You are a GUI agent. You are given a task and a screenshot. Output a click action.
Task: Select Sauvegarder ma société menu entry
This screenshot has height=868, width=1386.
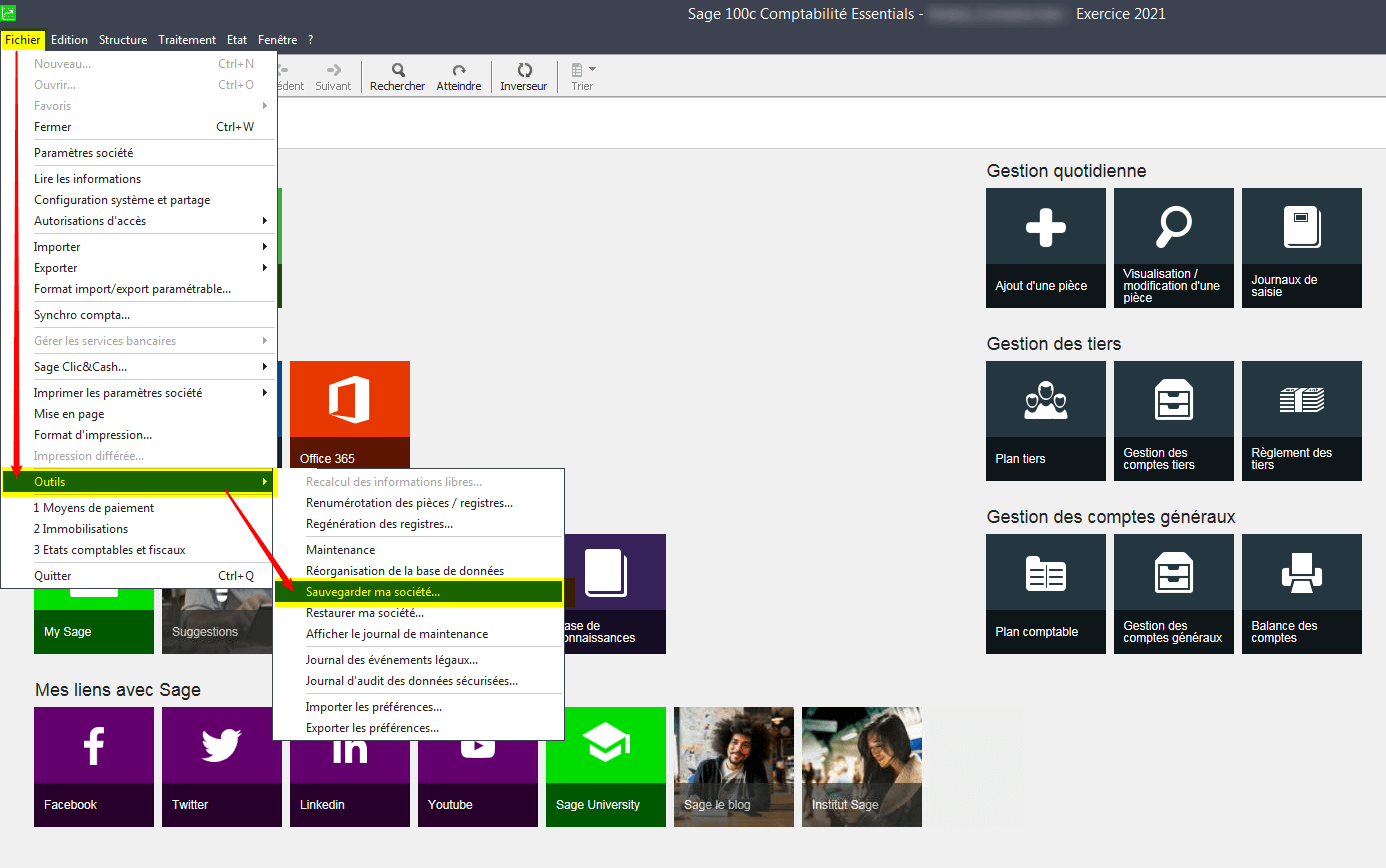[x=372, y=592]
